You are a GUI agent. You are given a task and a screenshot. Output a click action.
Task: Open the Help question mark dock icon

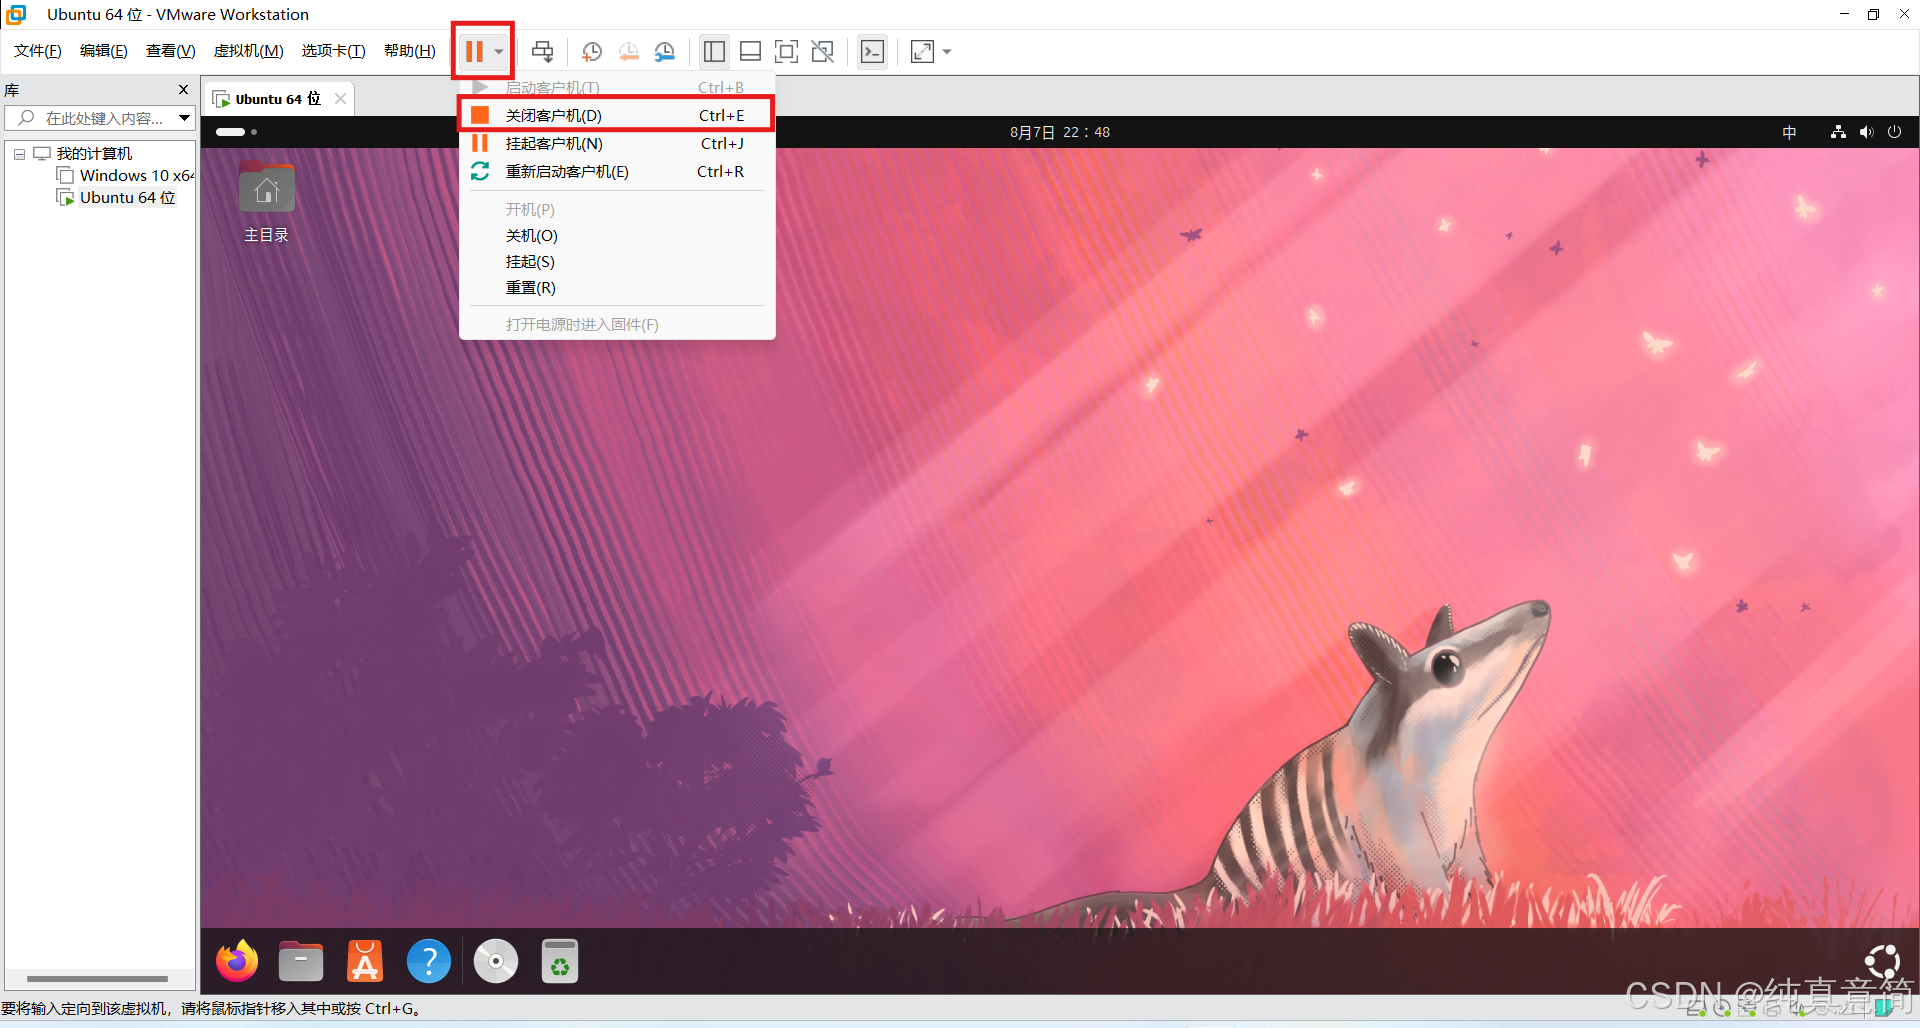pos(429,961)
